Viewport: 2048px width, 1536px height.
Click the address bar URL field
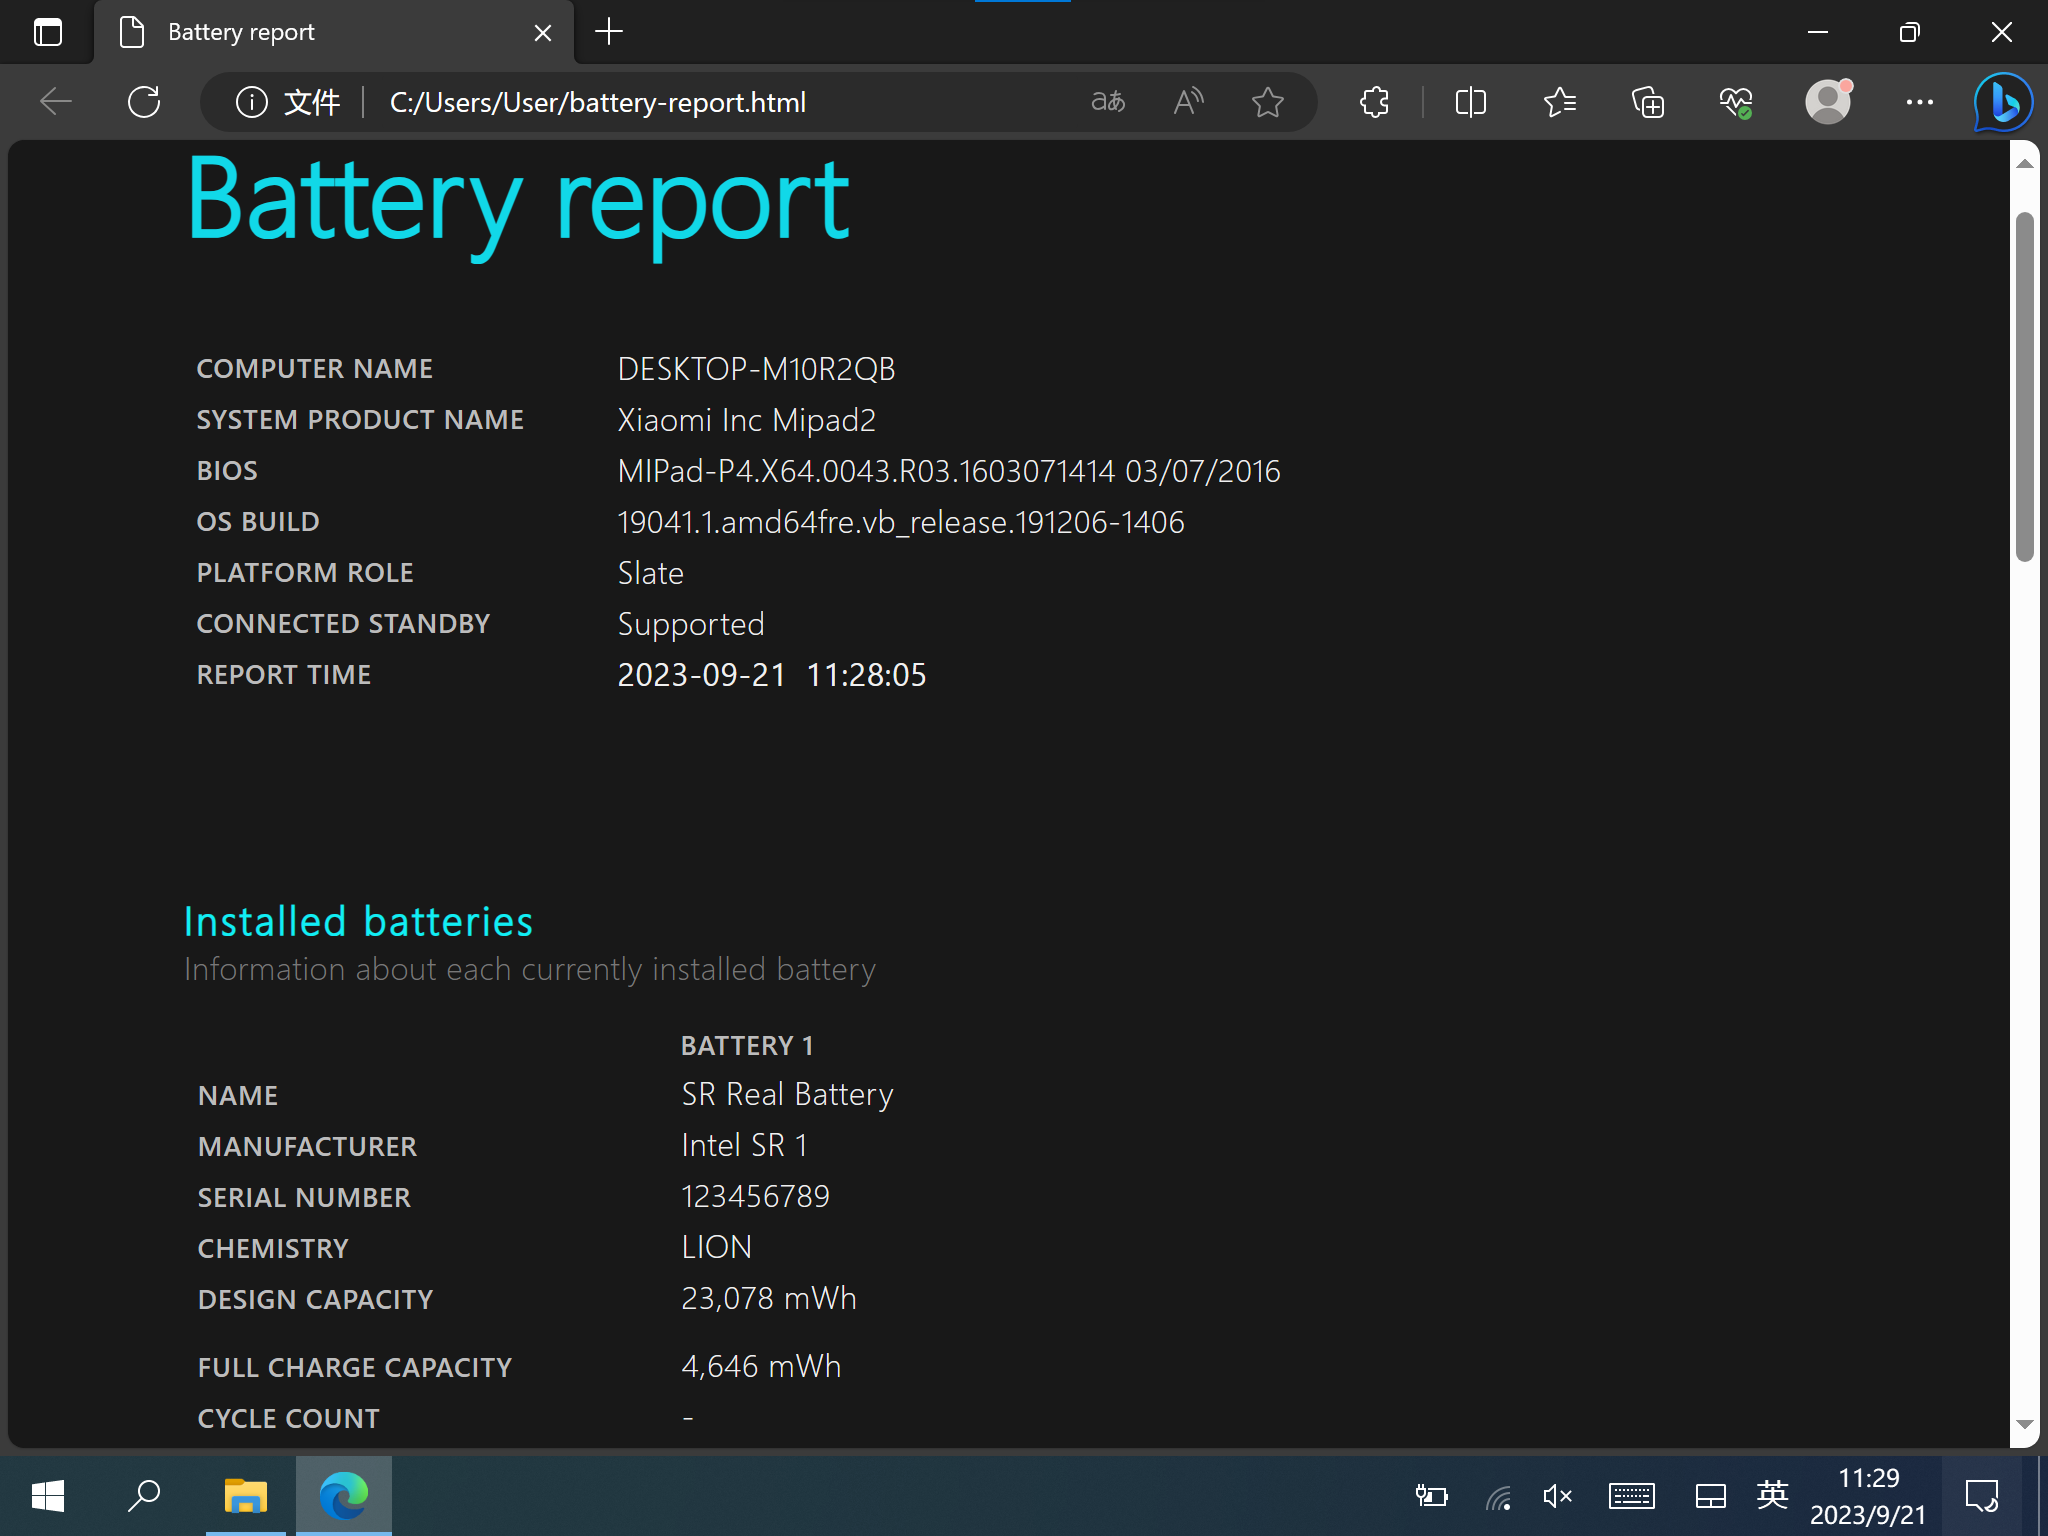coord(598,102)
